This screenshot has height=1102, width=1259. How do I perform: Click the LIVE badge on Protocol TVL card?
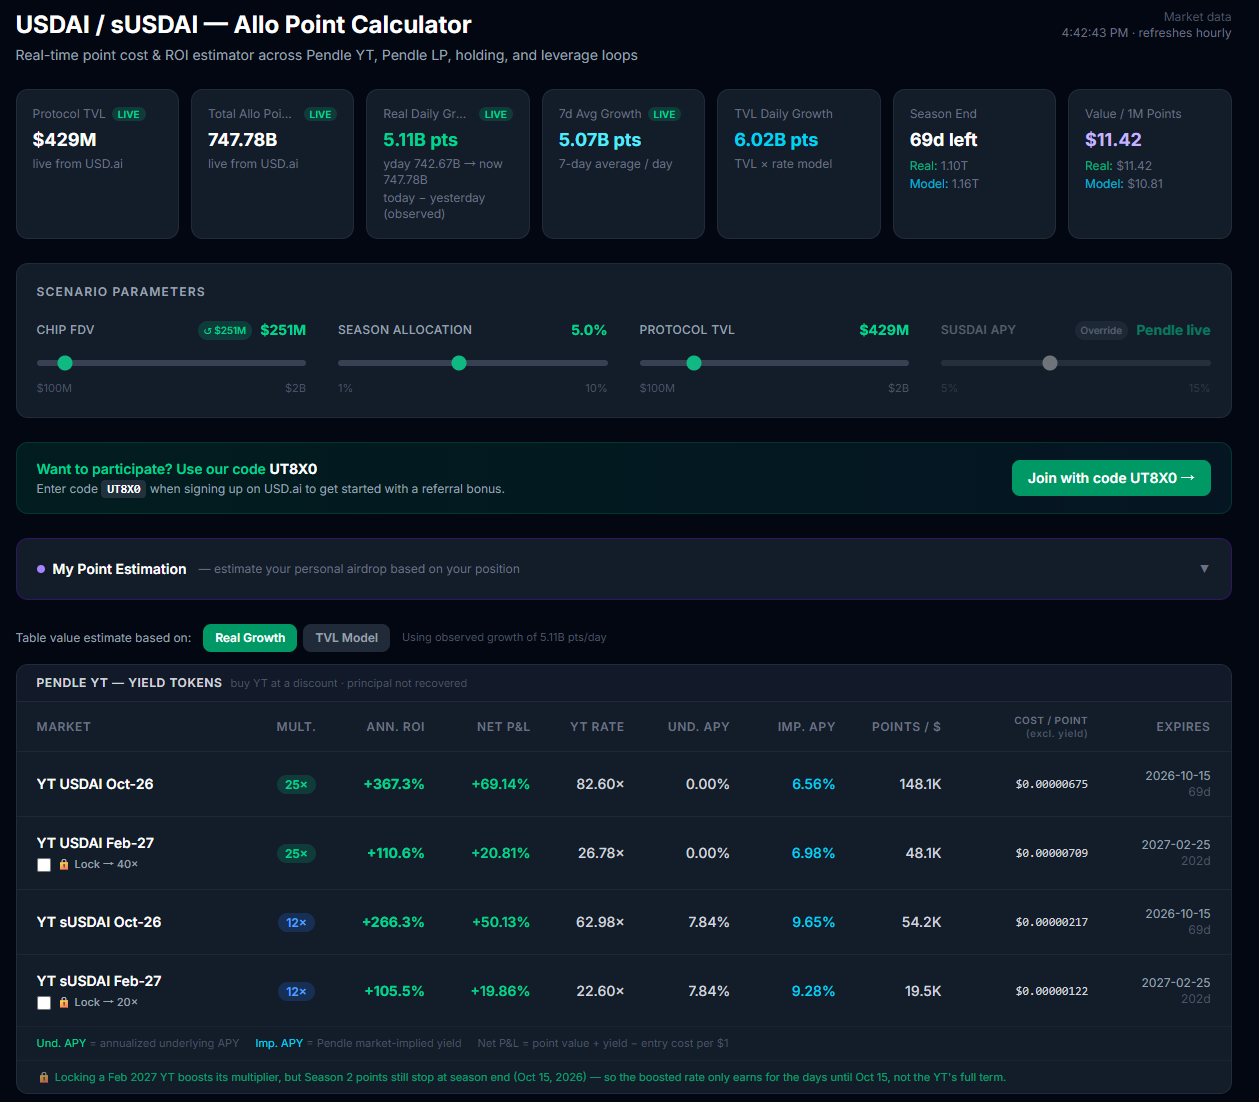128,115
